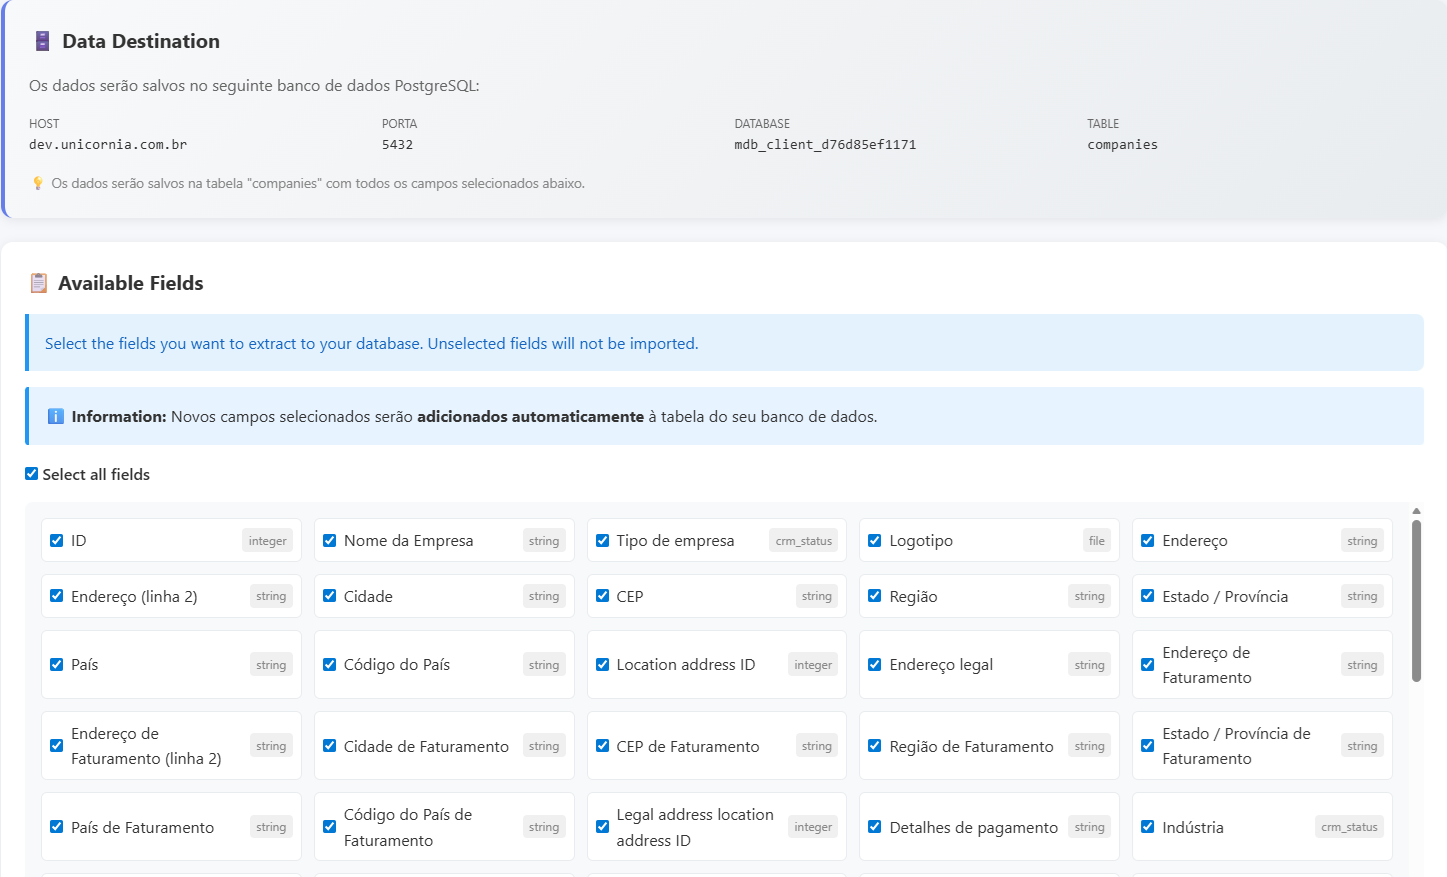Click the database name mdb_client_d76d85ef1171
1447x877 pixels.
(x=825, y=145)
